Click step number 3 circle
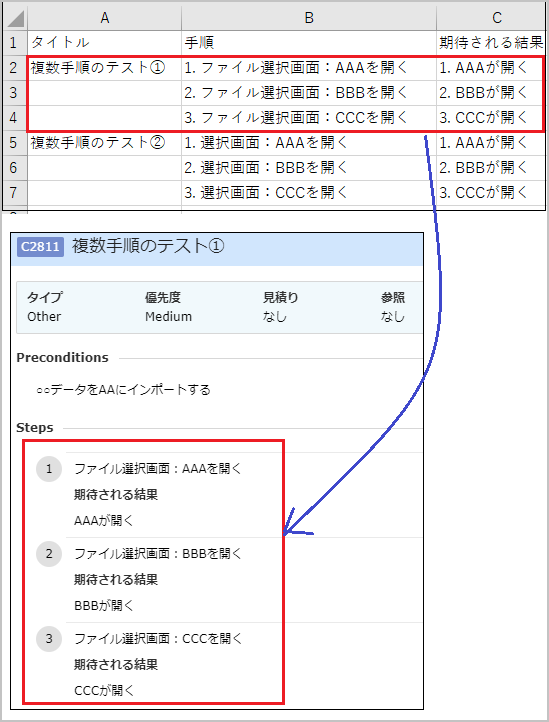 [49, 639]
